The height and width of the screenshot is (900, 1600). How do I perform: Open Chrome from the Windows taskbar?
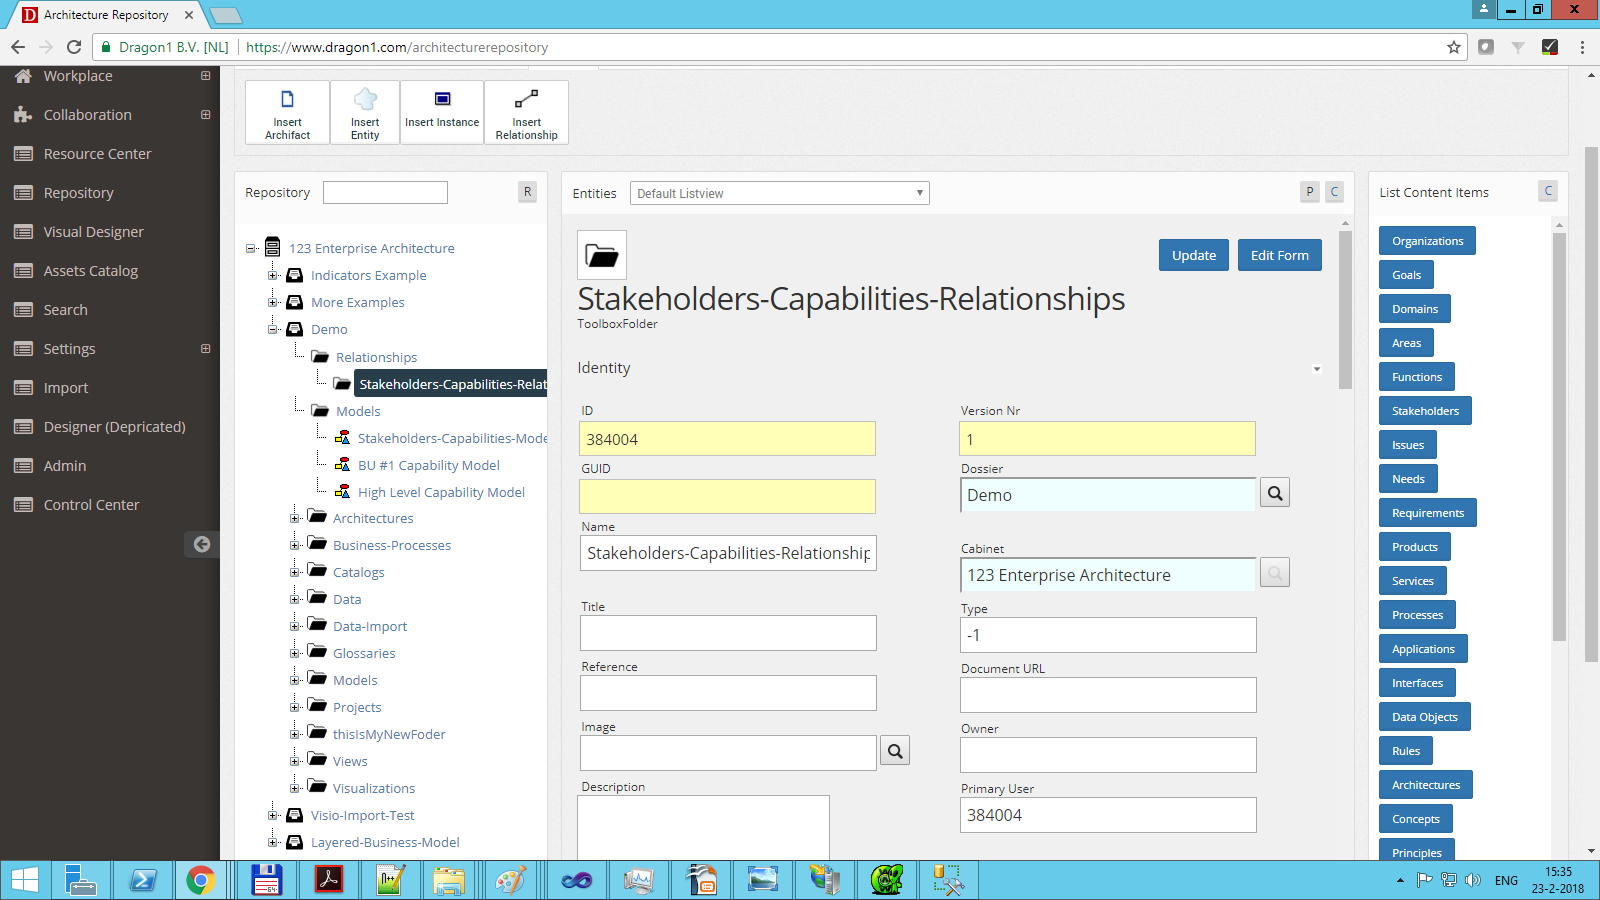tap(200, 880)
